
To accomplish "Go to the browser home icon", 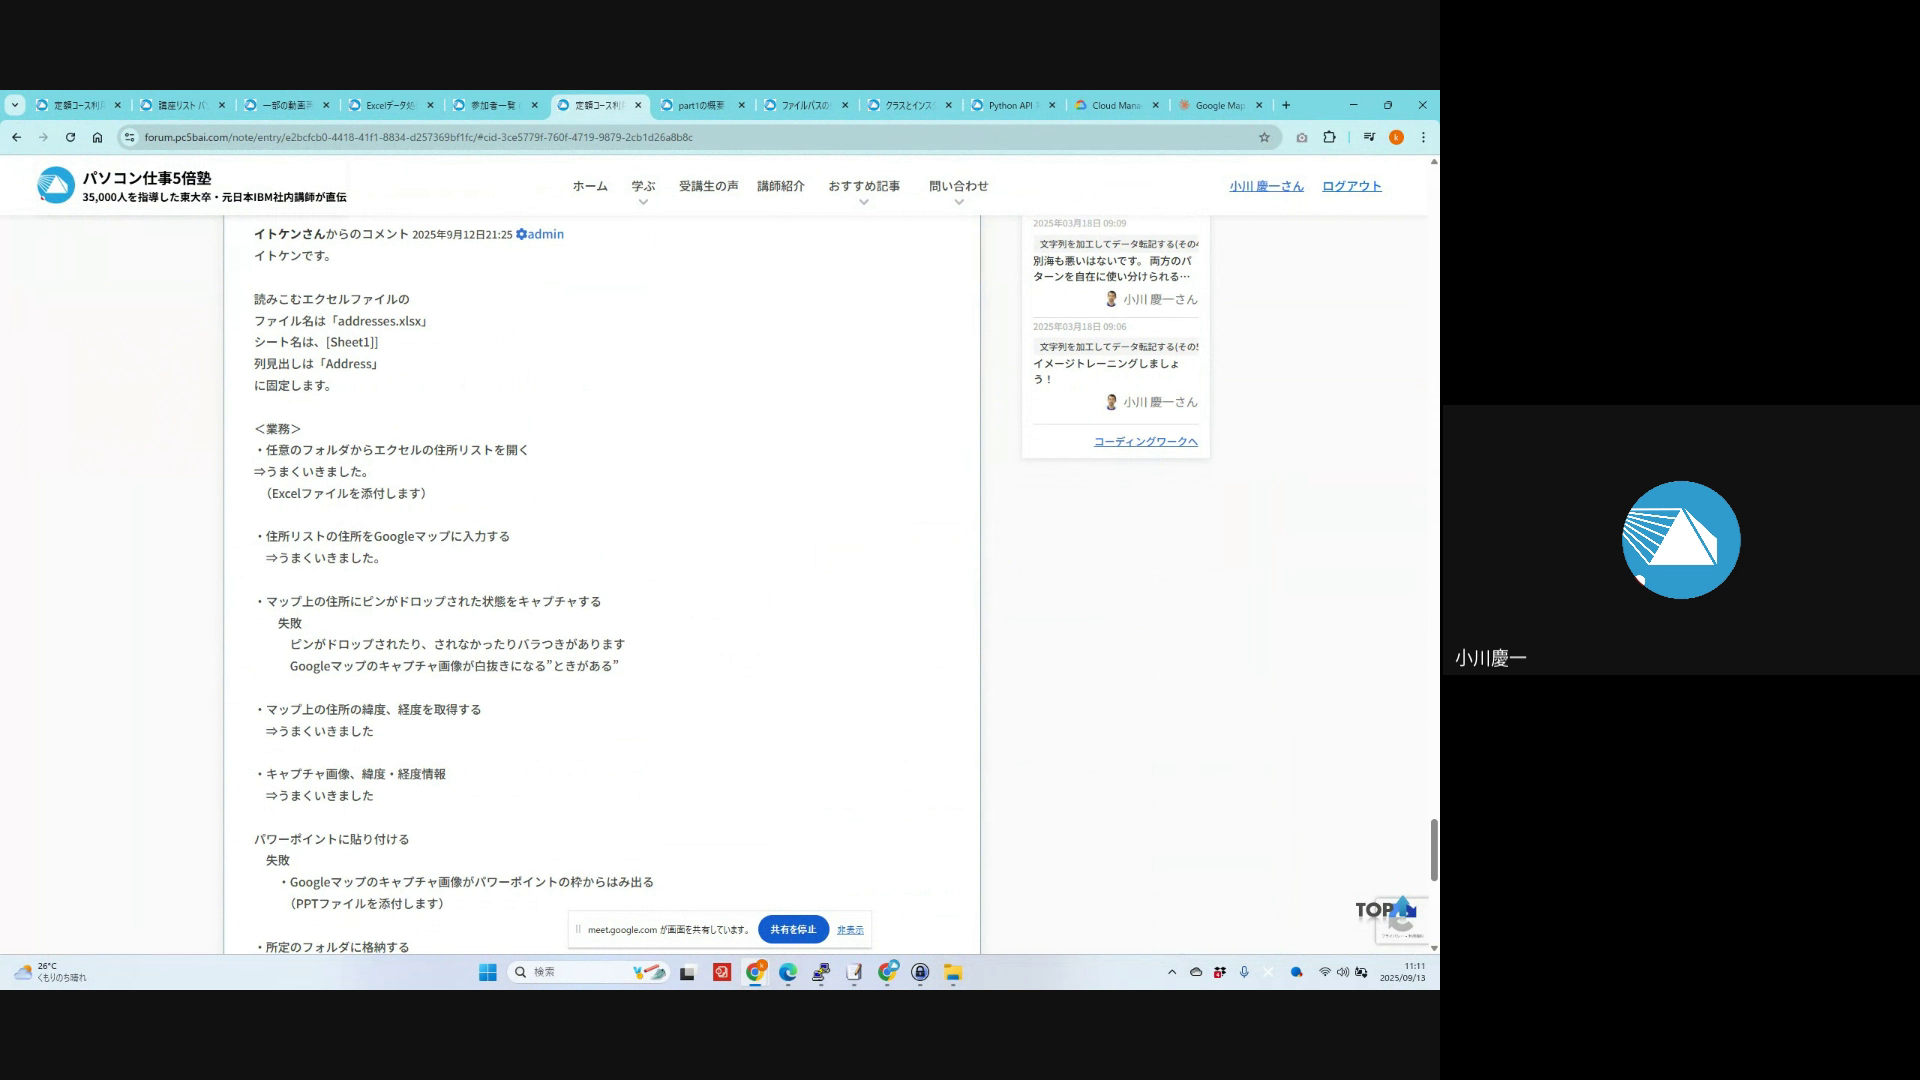I will pyautogui.click(x=97, y=138).
